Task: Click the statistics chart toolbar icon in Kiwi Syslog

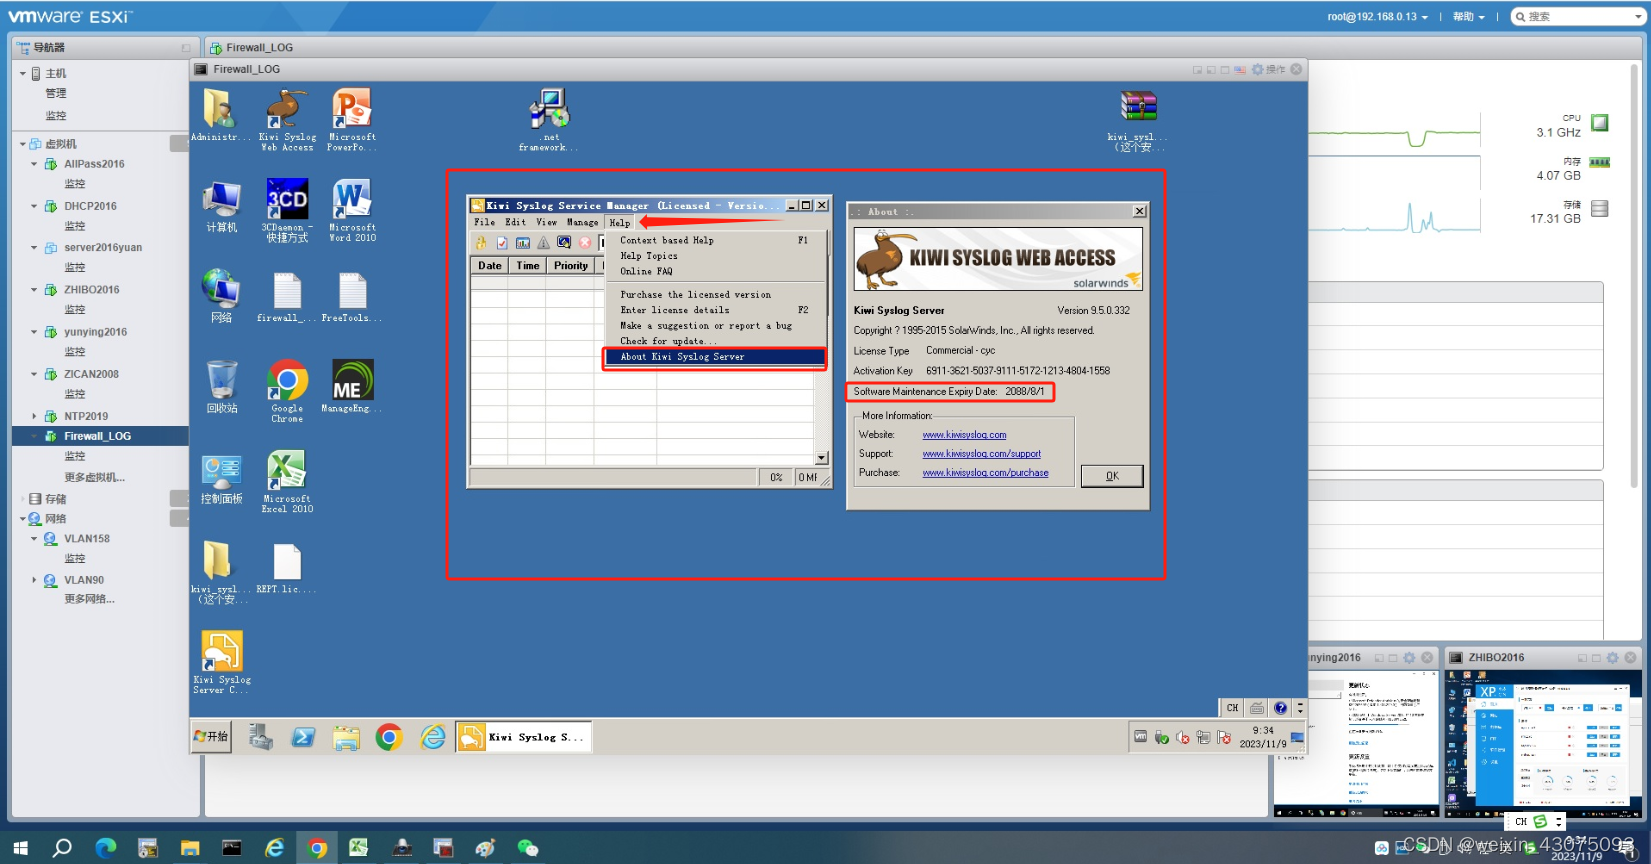Action: tap(523, 243)
